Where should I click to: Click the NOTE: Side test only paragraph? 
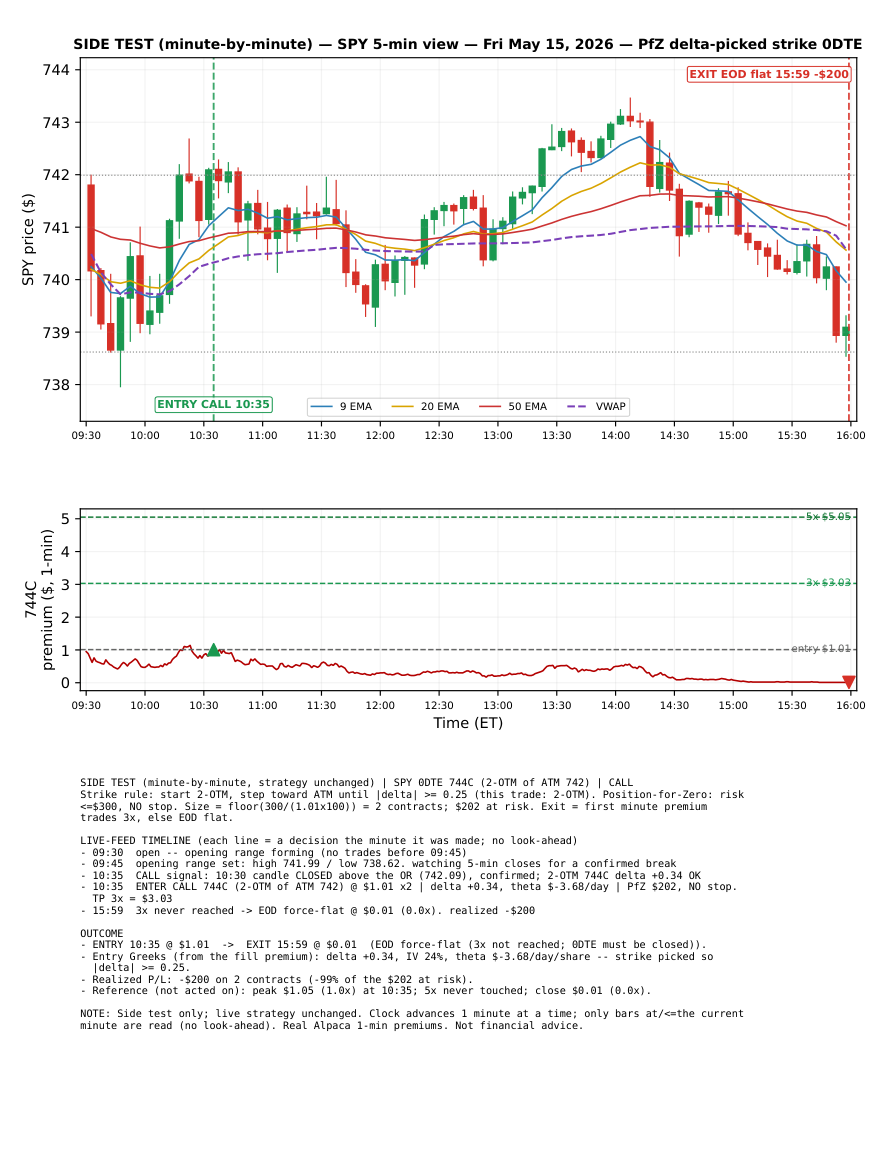tap(412, 1019)
